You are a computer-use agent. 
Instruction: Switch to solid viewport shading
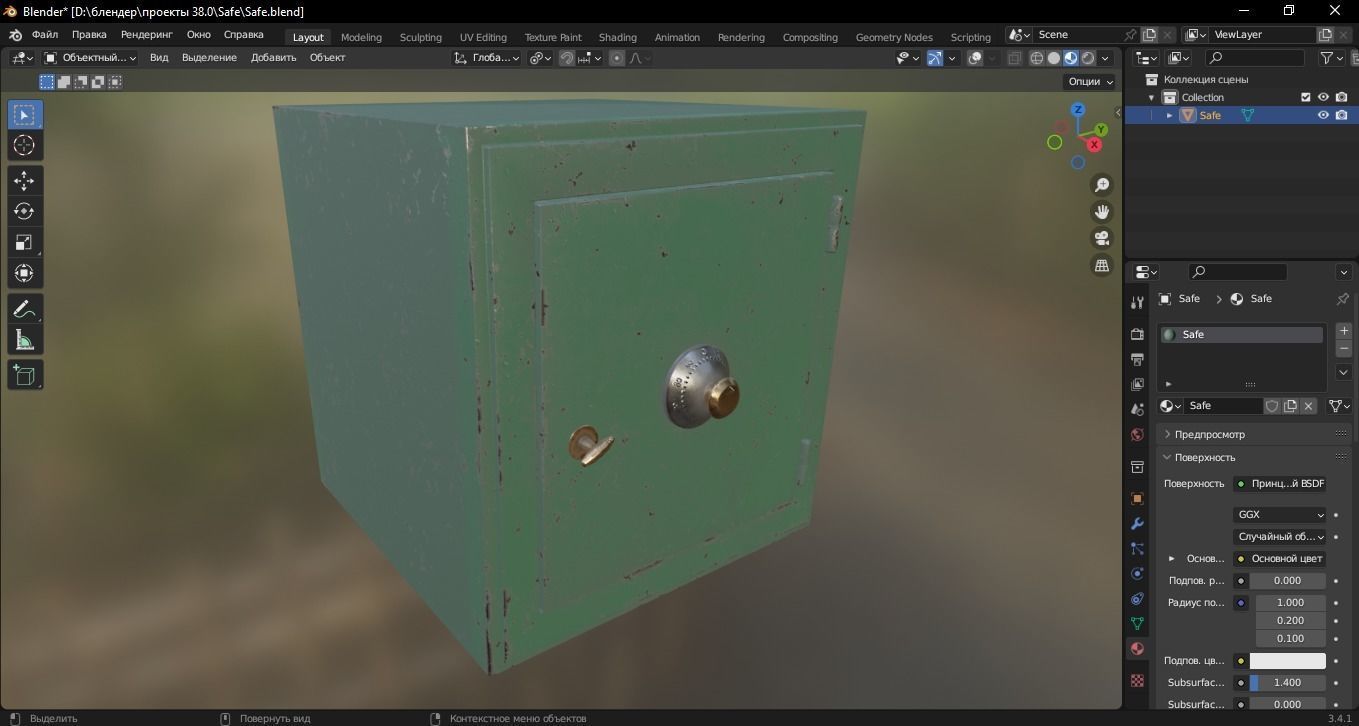1053,58
